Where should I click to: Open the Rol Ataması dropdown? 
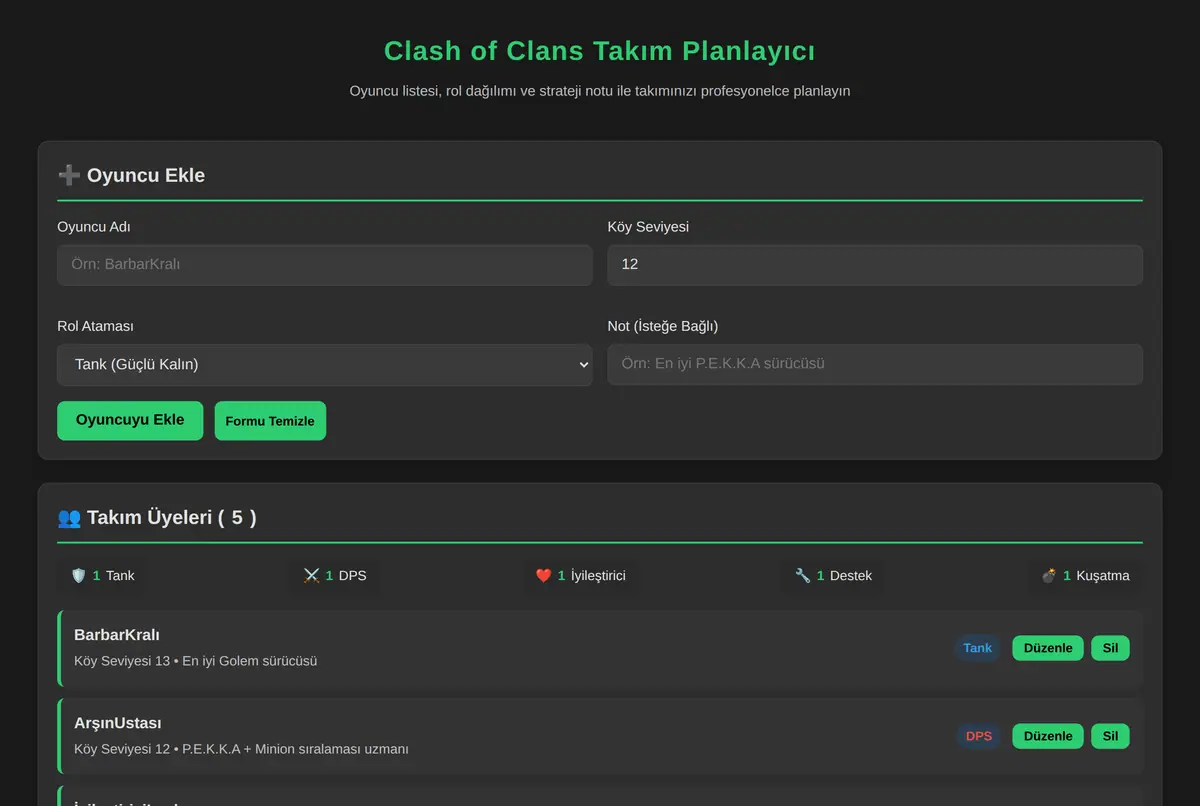click(x=325, y=365)
